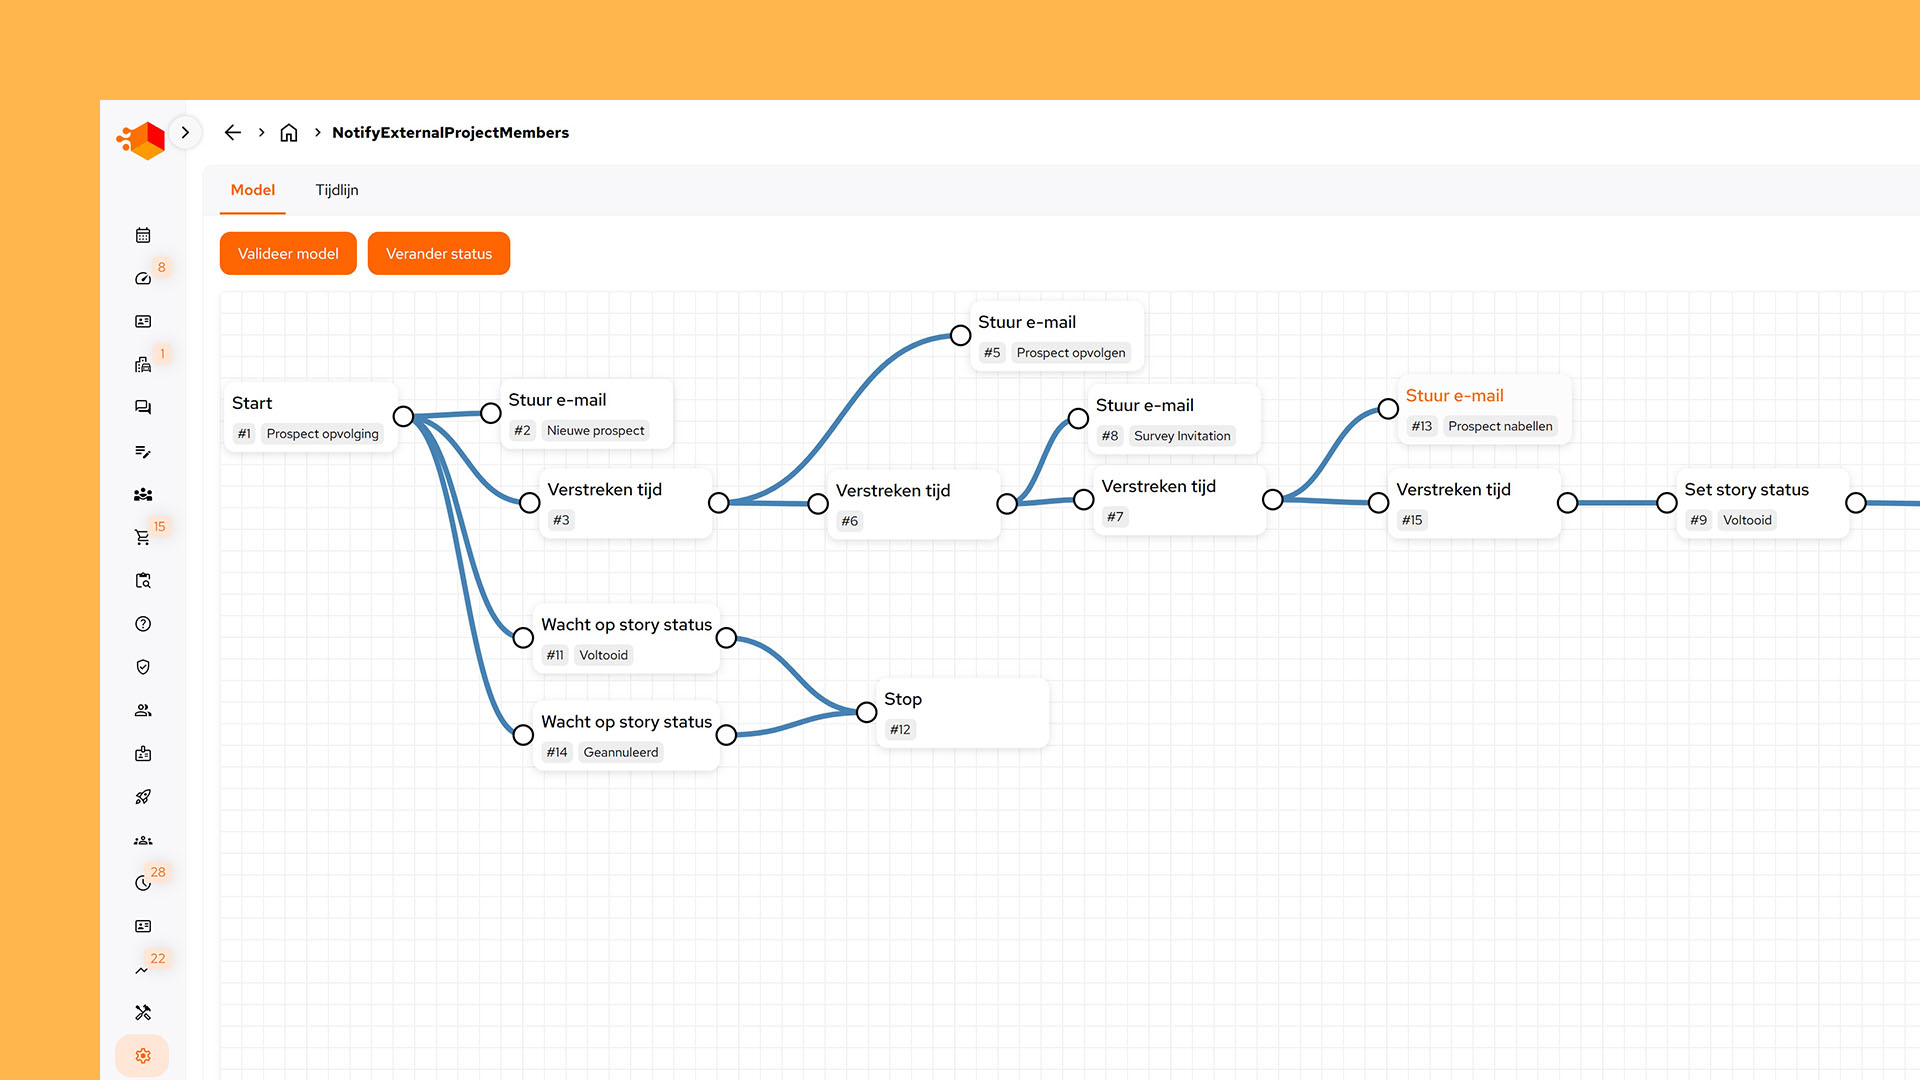Click the rocket icon in sidebar

143,797
